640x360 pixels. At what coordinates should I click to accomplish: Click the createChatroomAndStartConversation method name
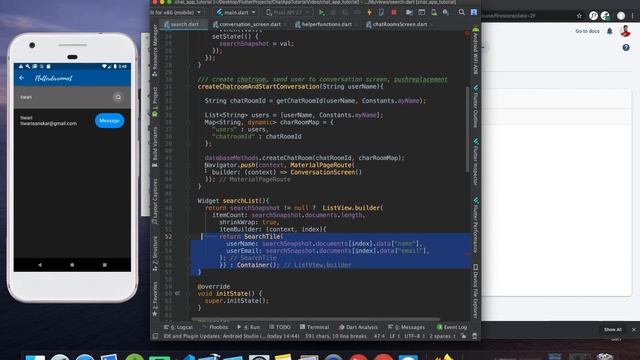pos(258,87)
